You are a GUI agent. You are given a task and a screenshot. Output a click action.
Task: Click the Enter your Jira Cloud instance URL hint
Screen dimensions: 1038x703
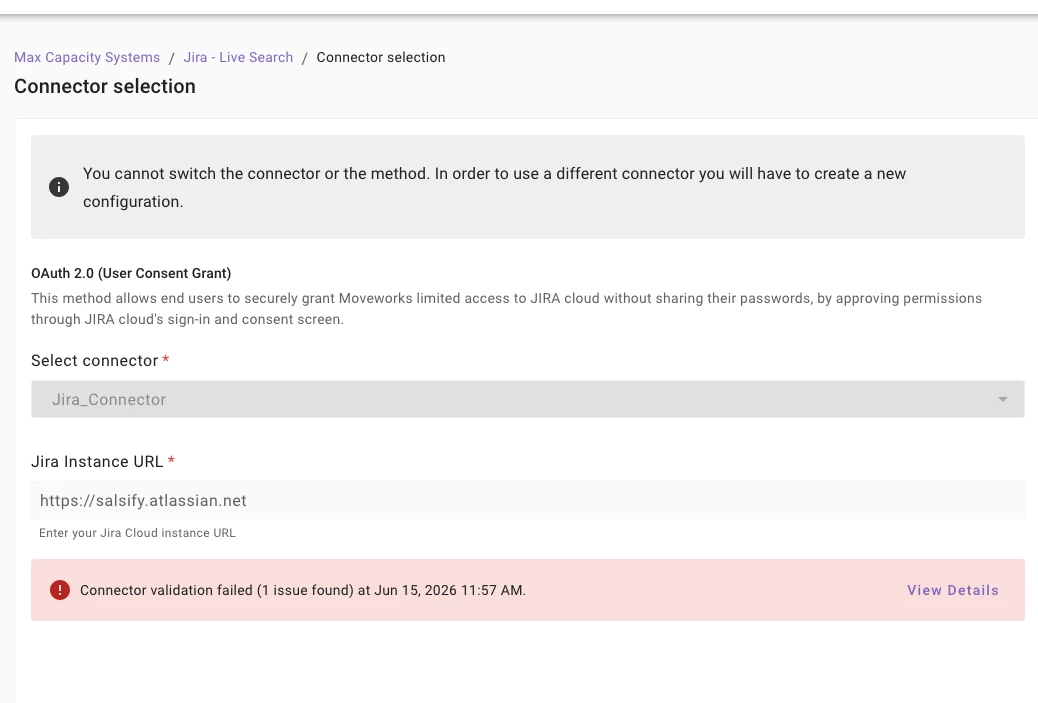137,533
